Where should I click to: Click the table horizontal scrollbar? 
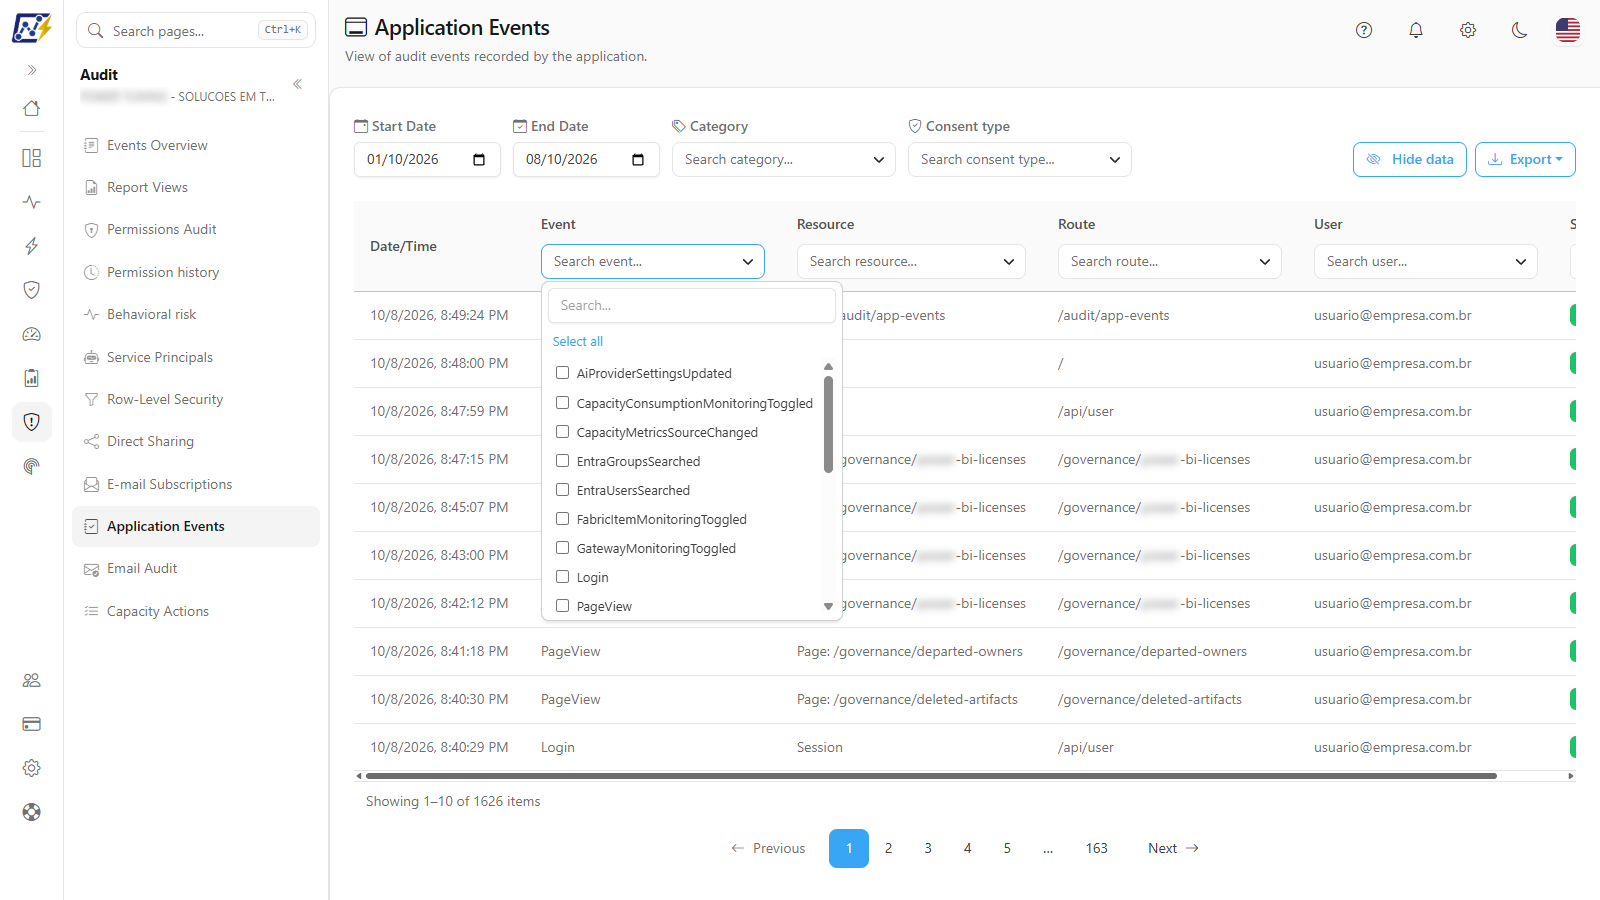click(931, 776)
